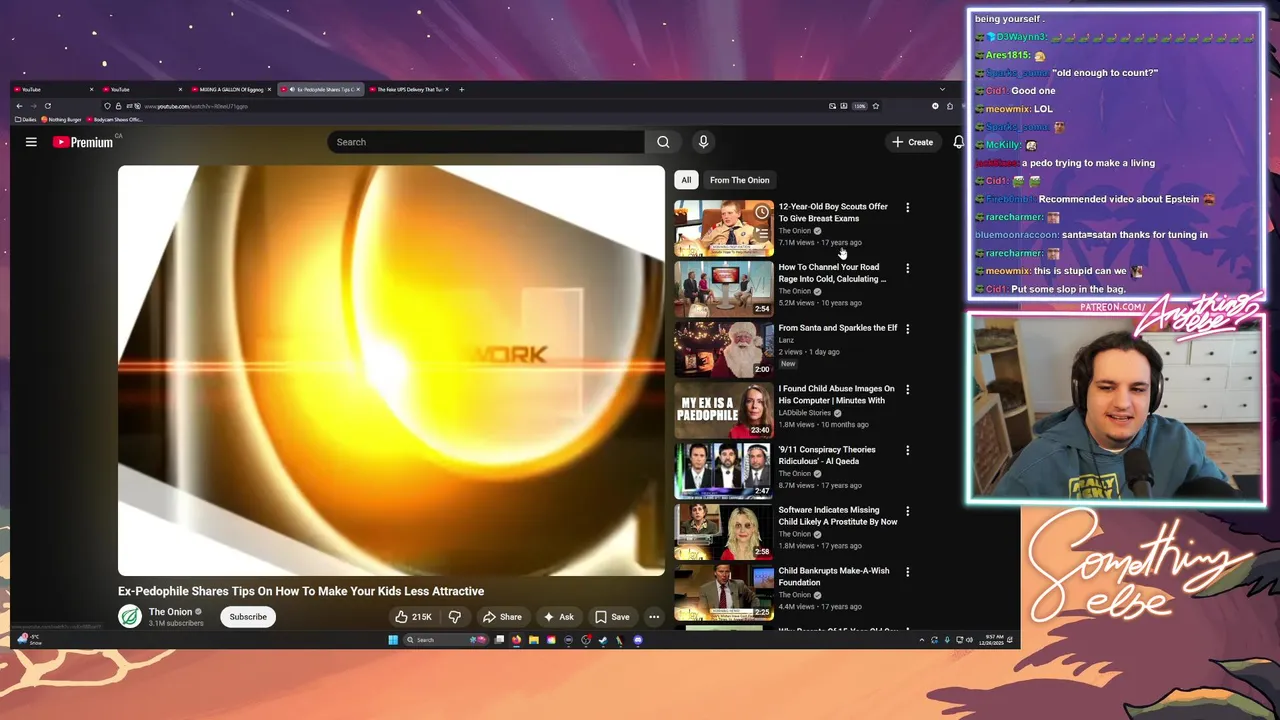List all tabs with dropdown chevron

[x=942, y=89]
